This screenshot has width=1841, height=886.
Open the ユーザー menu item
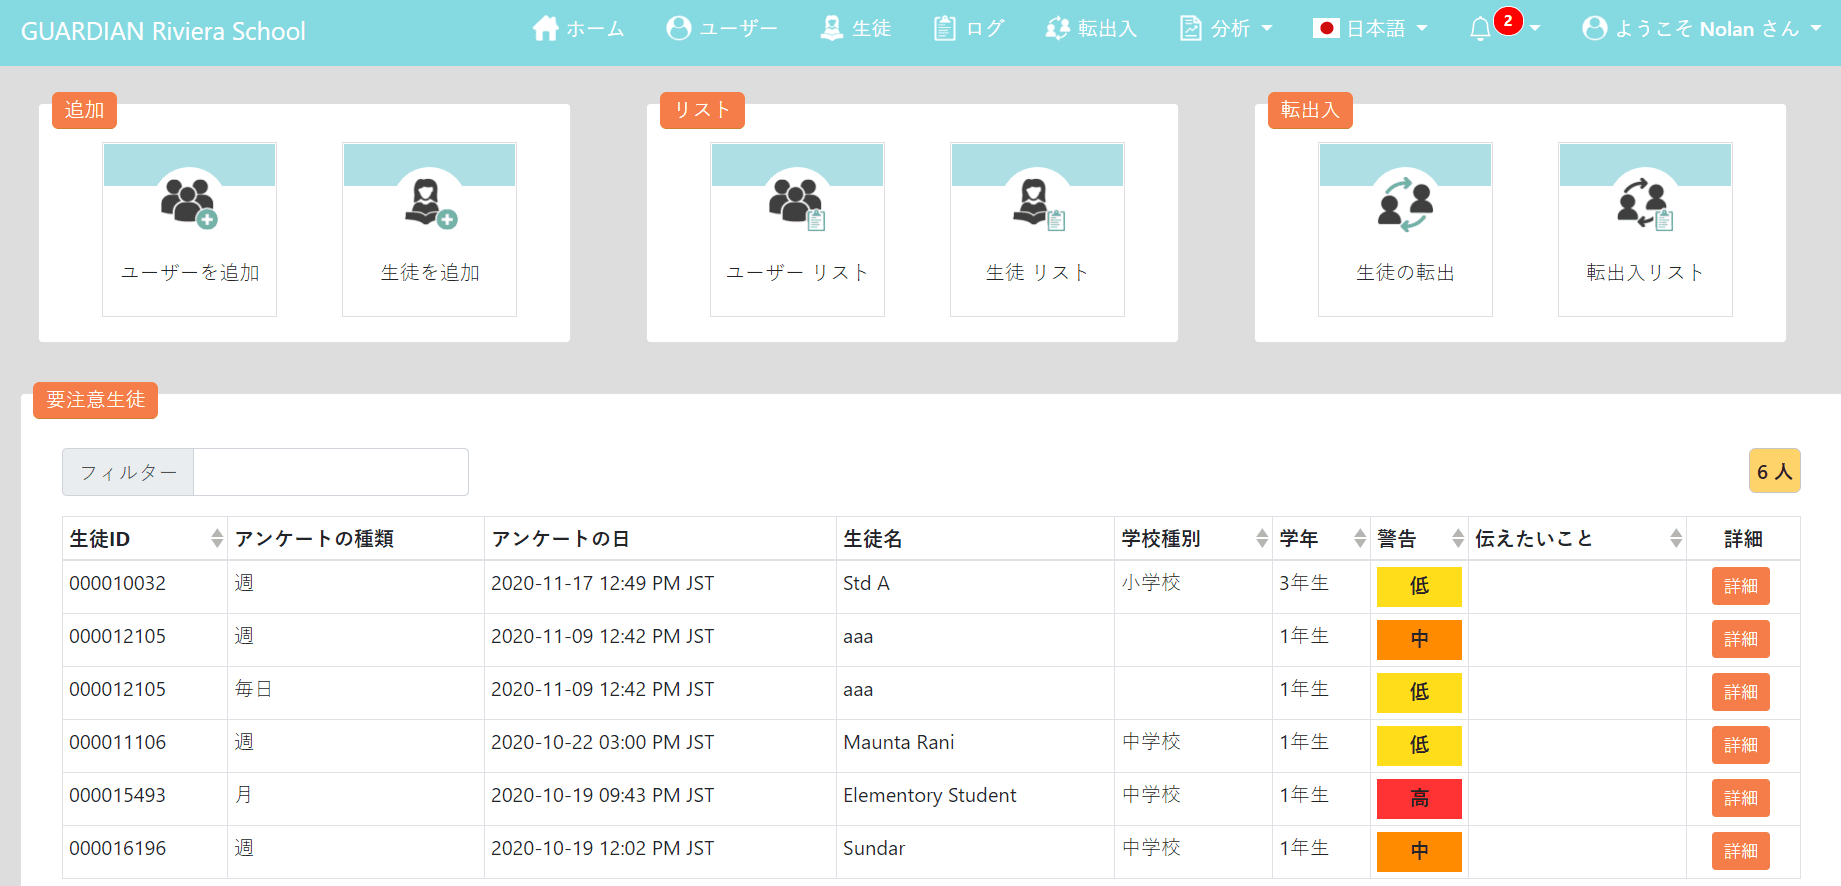738,29
